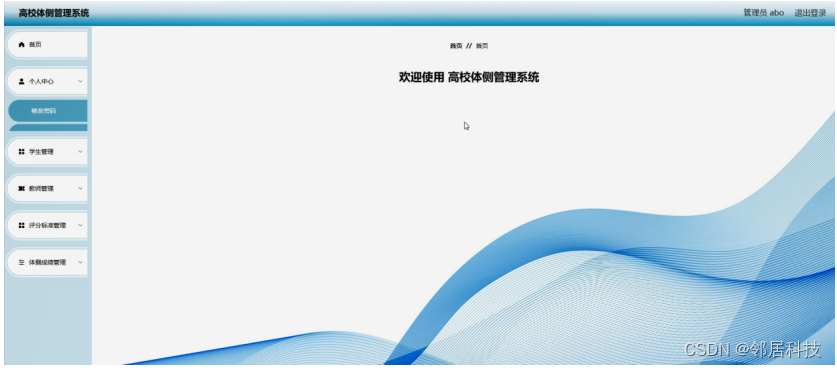Select the 个人中心 menu label
The image size is (837, 368).
[41, 82]
